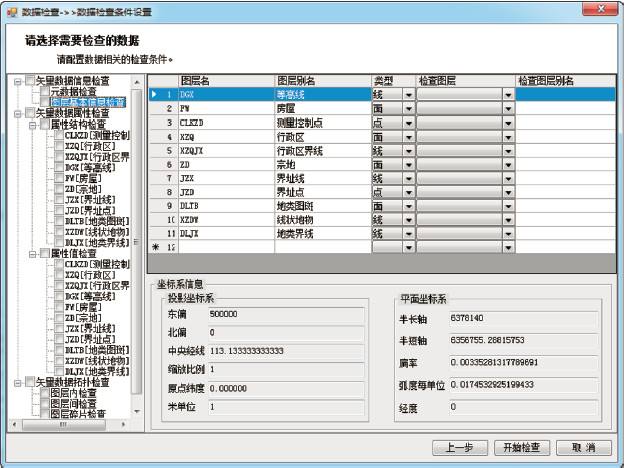Tick the 元数据检查 checkbox
Viewport: 624px width, 468px height.
tap(43, 91)
